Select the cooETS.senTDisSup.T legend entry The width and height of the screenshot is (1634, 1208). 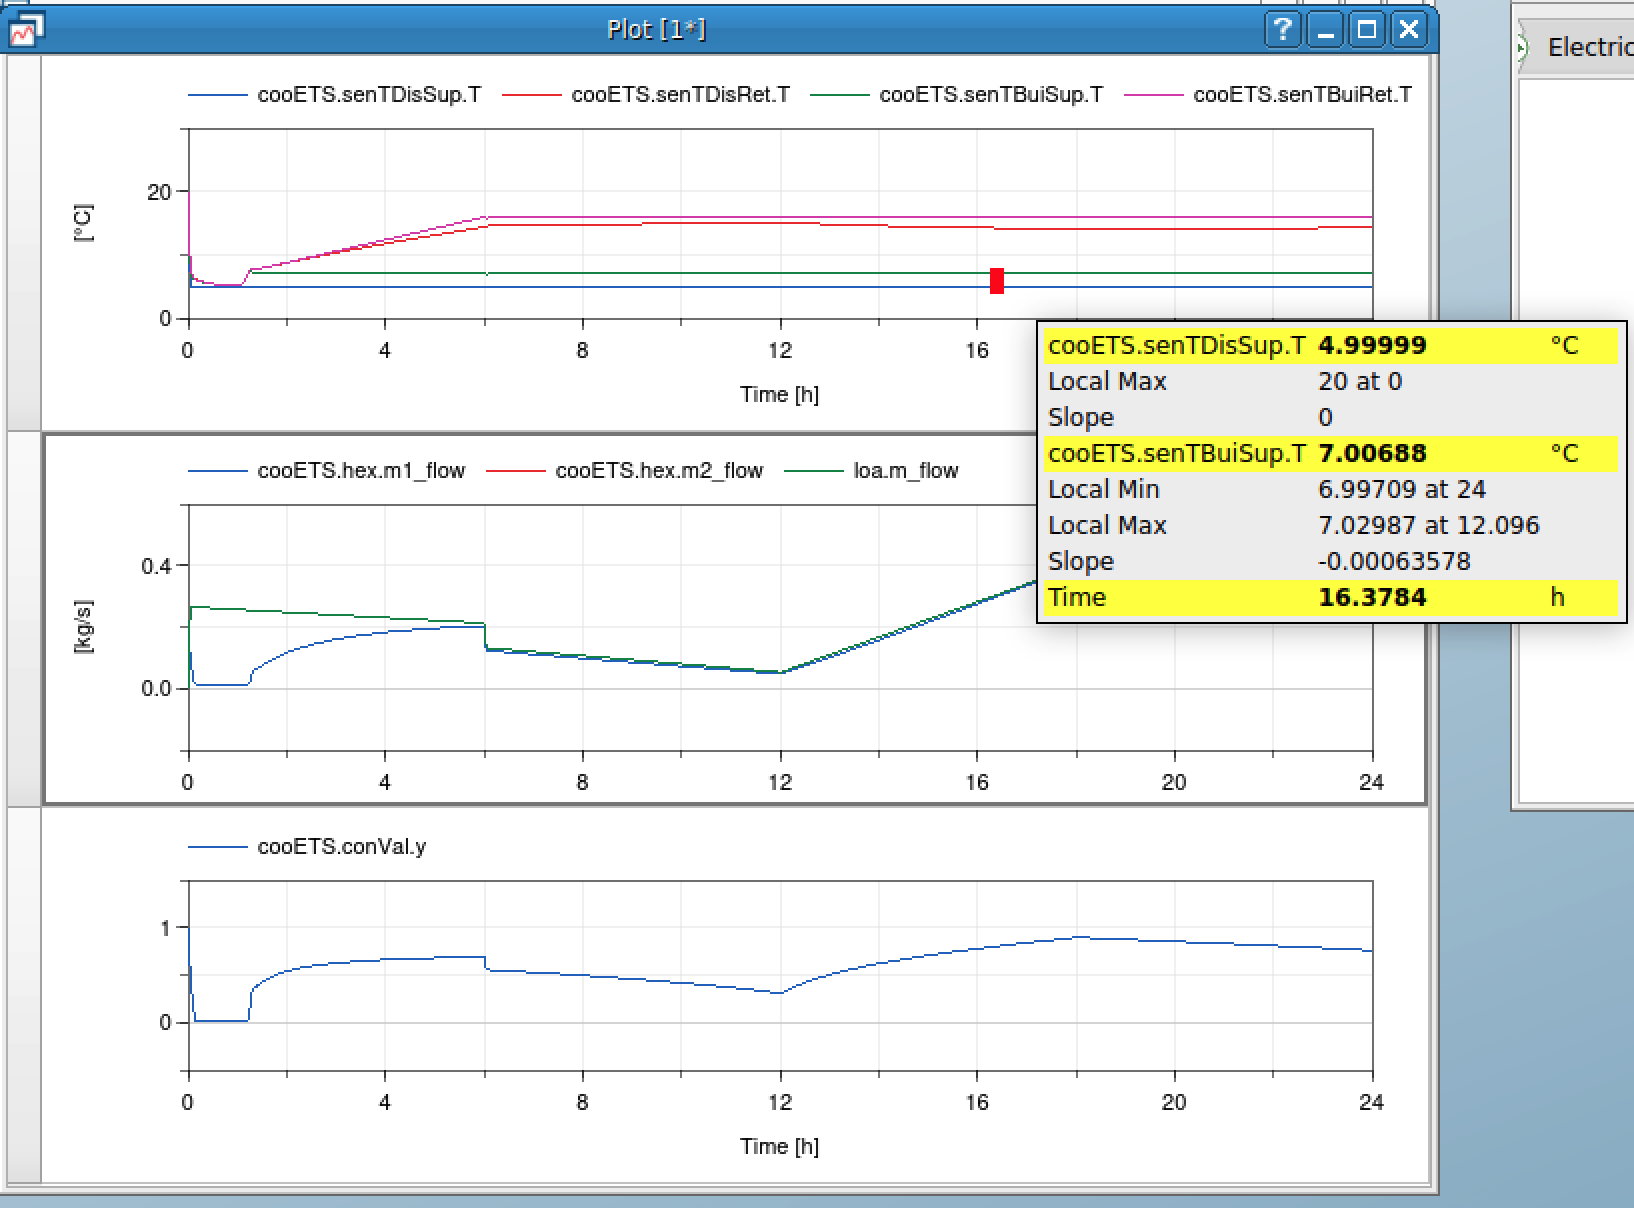[367, 95]
